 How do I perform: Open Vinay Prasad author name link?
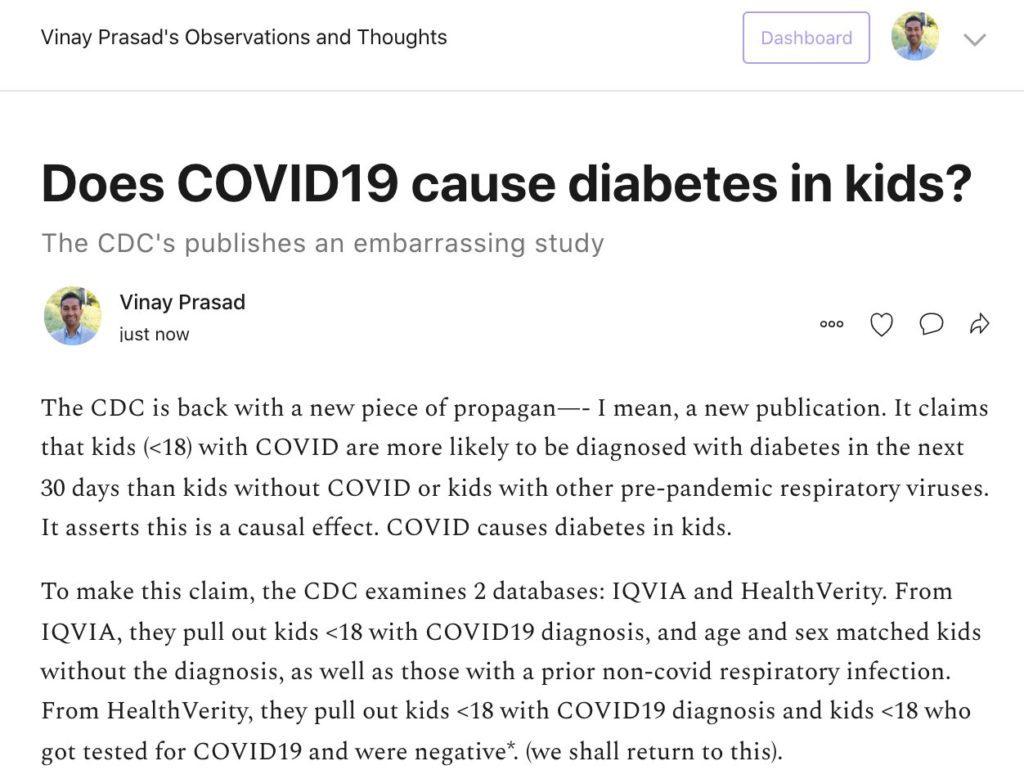(182, 302)
